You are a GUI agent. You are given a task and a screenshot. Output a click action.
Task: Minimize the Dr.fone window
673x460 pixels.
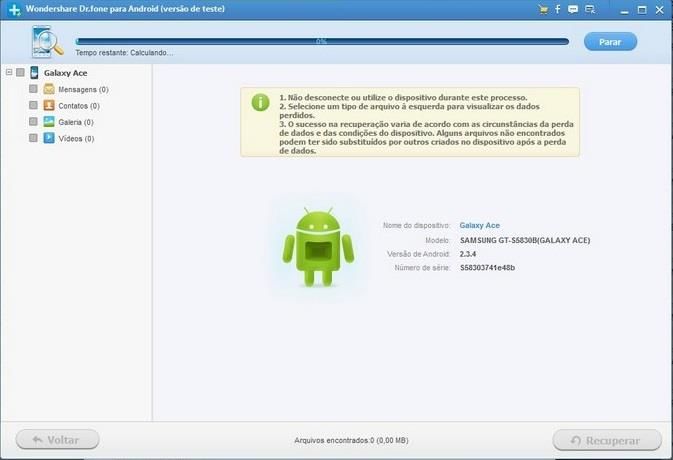coord(624,10)
